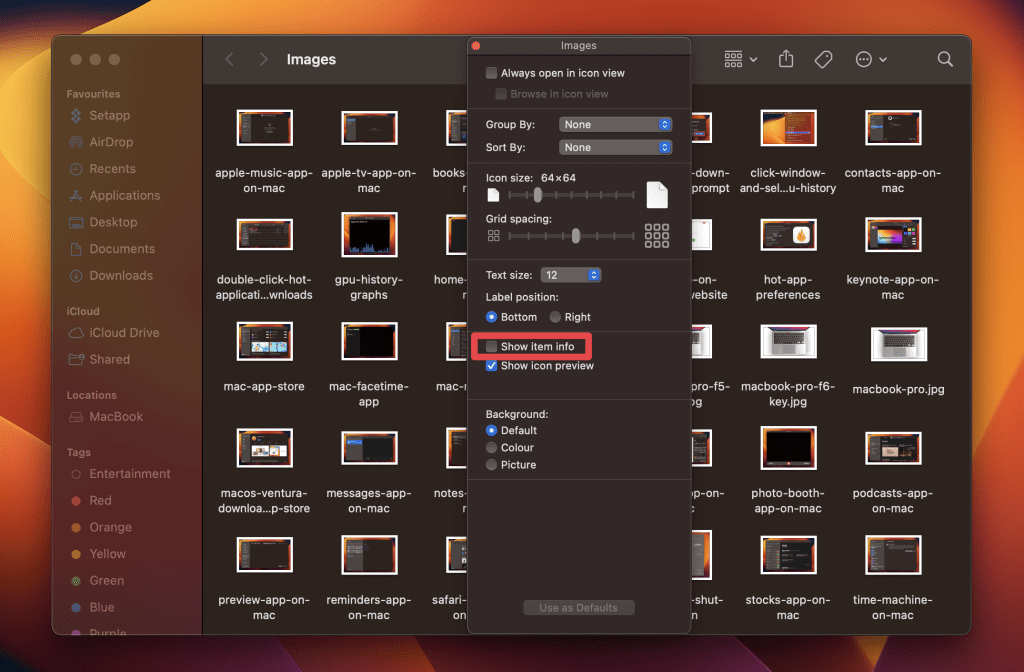Open the Share toolbar icon
This screenshot has width=1024, height=672.
coord(786,59)
